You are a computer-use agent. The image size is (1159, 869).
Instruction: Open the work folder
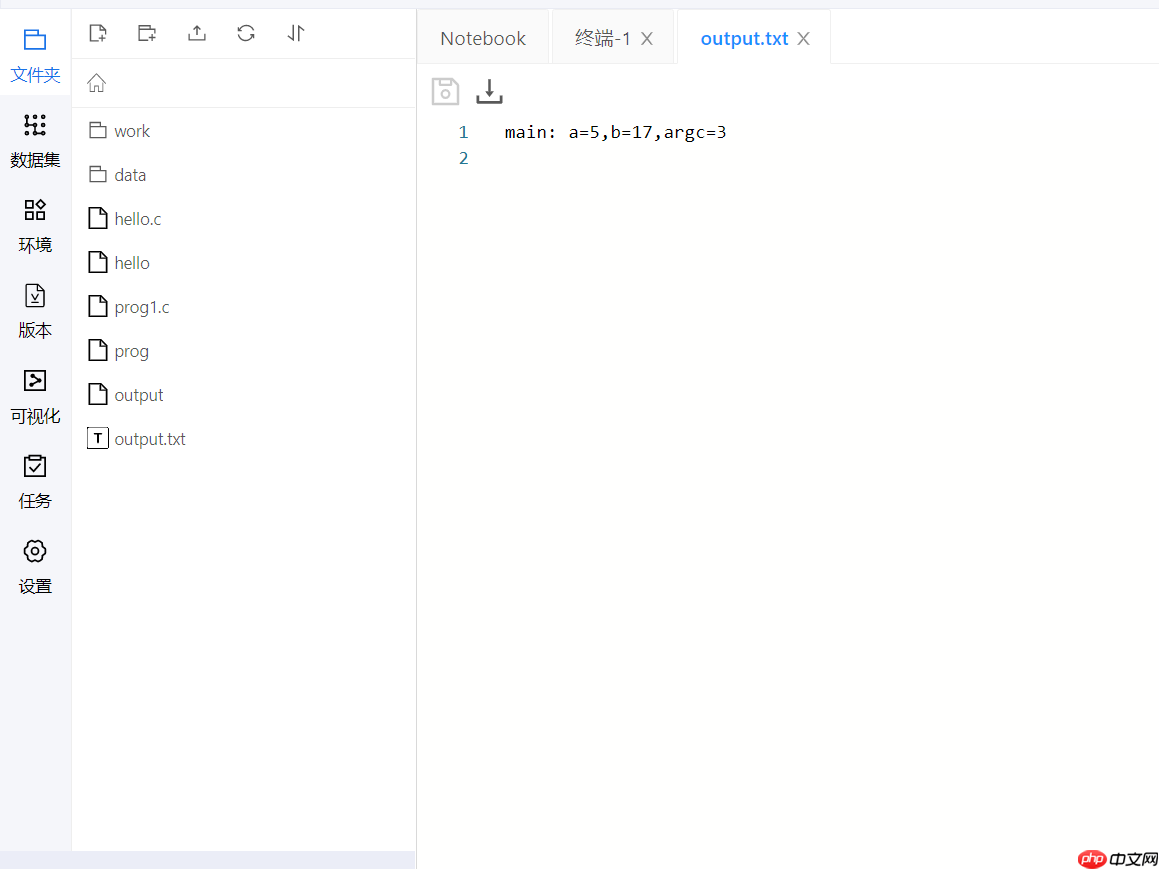coord(132,130)
